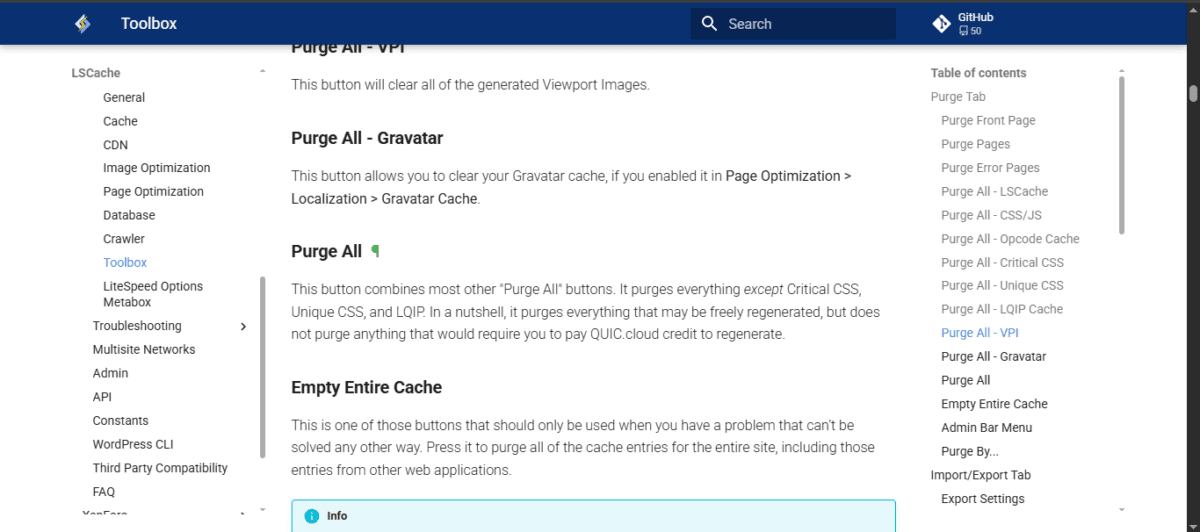The height and width of the screenshot is (532, 1200).
Task: Click the Troubleshooting sidebar label
Action: [x=137, y=326]
